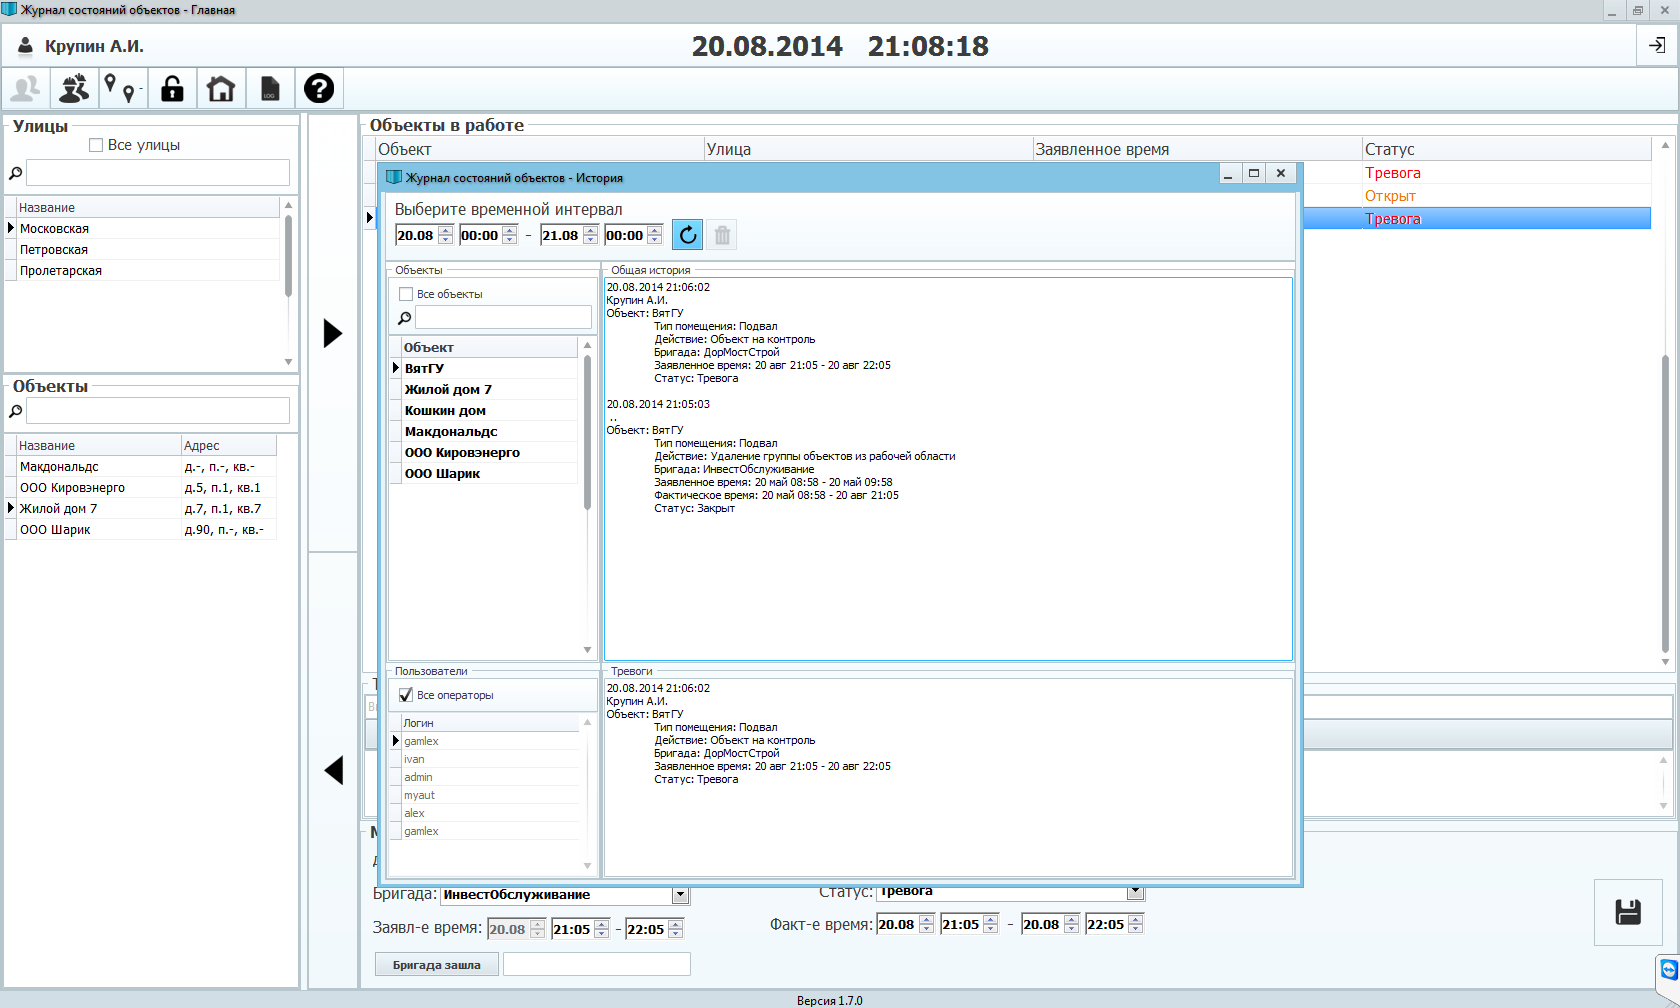
Task: Click the left arrow to remove objects
Action: click(x=333, y=770)
